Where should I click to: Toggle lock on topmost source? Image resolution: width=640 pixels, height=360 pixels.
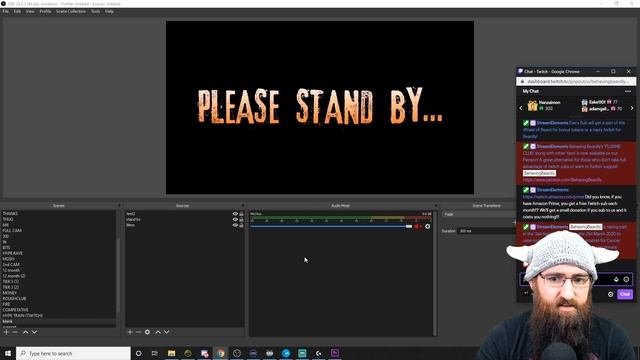click(x=241, y=214)
